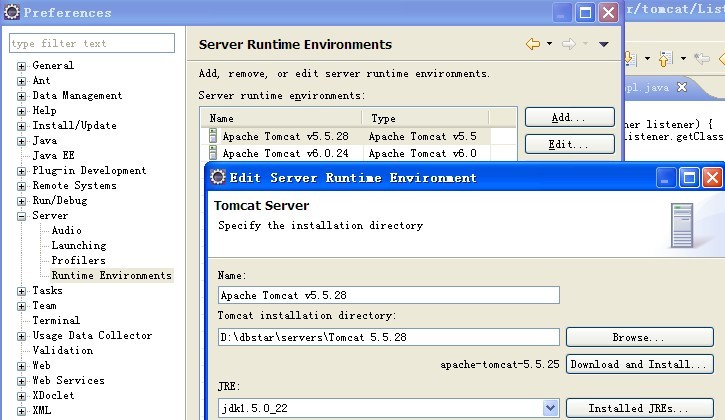The width and height of the screenshot is (725, 420).
Task: Collapse the Server tree node
Action: coord(21,216)
